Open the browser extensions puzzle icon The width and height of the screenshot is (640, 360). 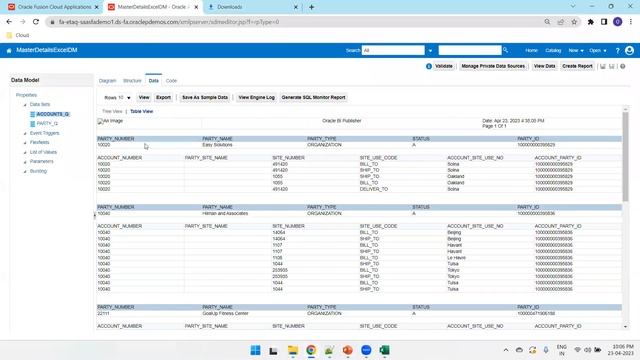tap(590, 22)
